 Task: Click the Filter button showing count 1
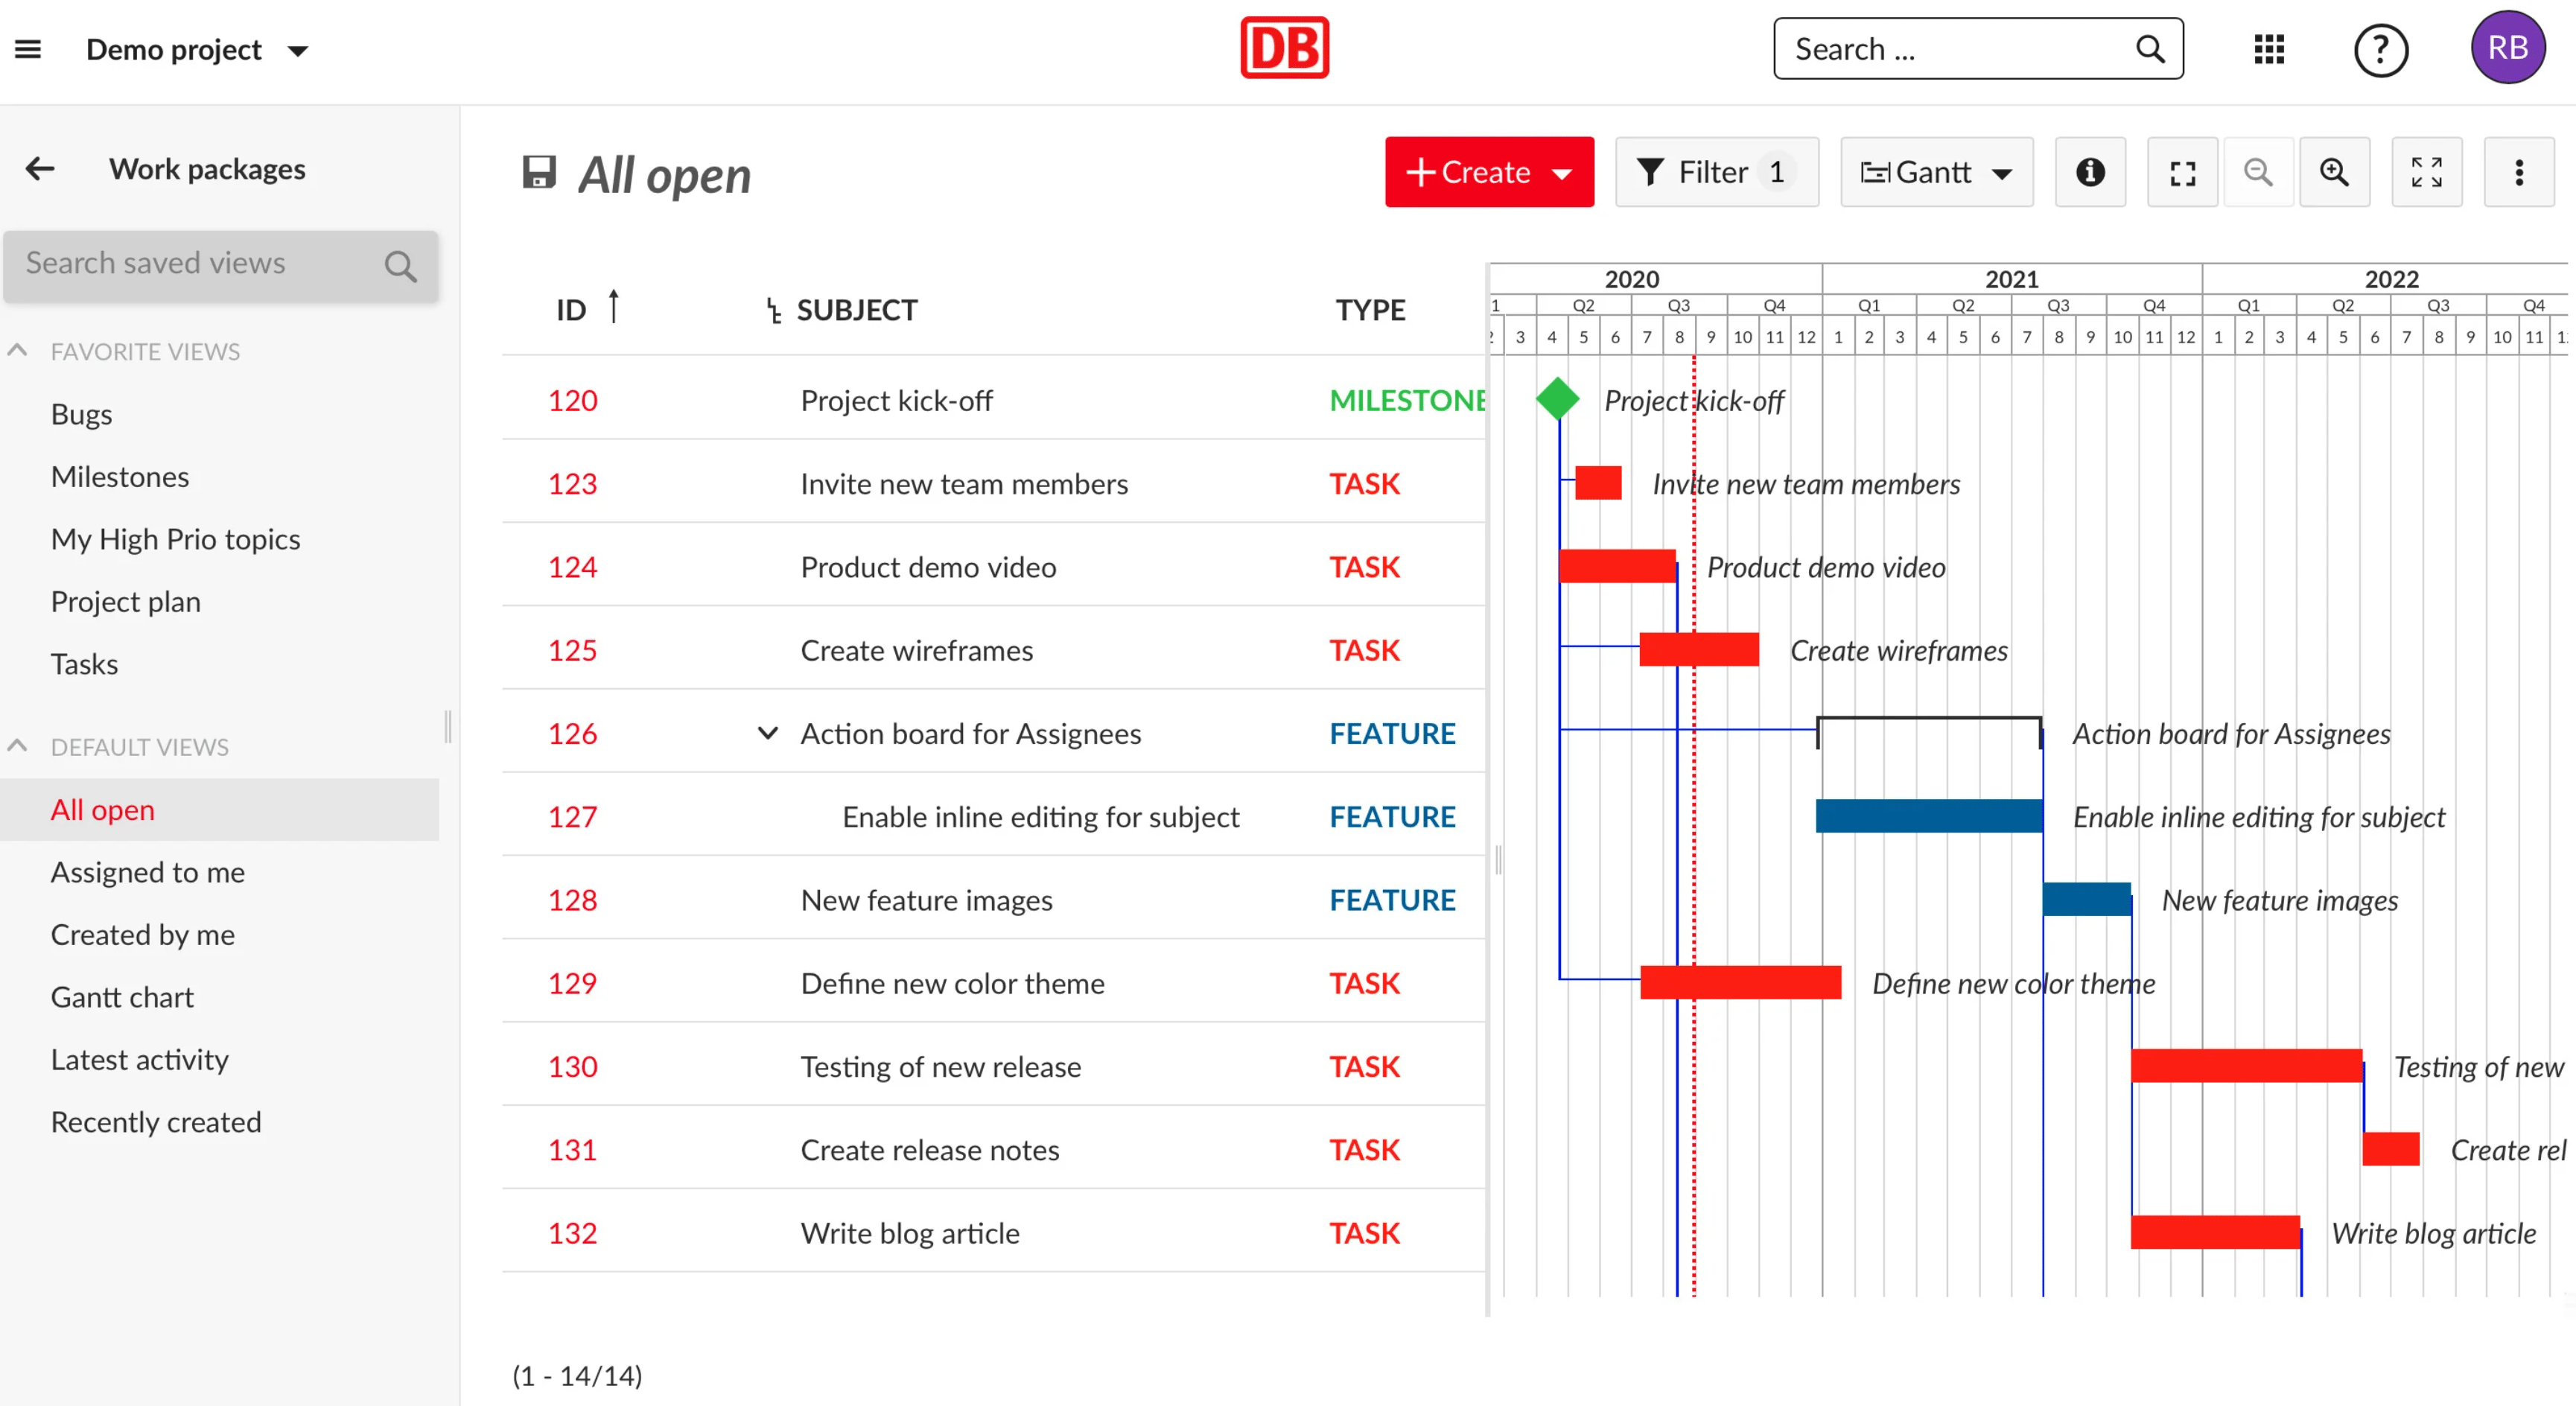[1712, 170]
